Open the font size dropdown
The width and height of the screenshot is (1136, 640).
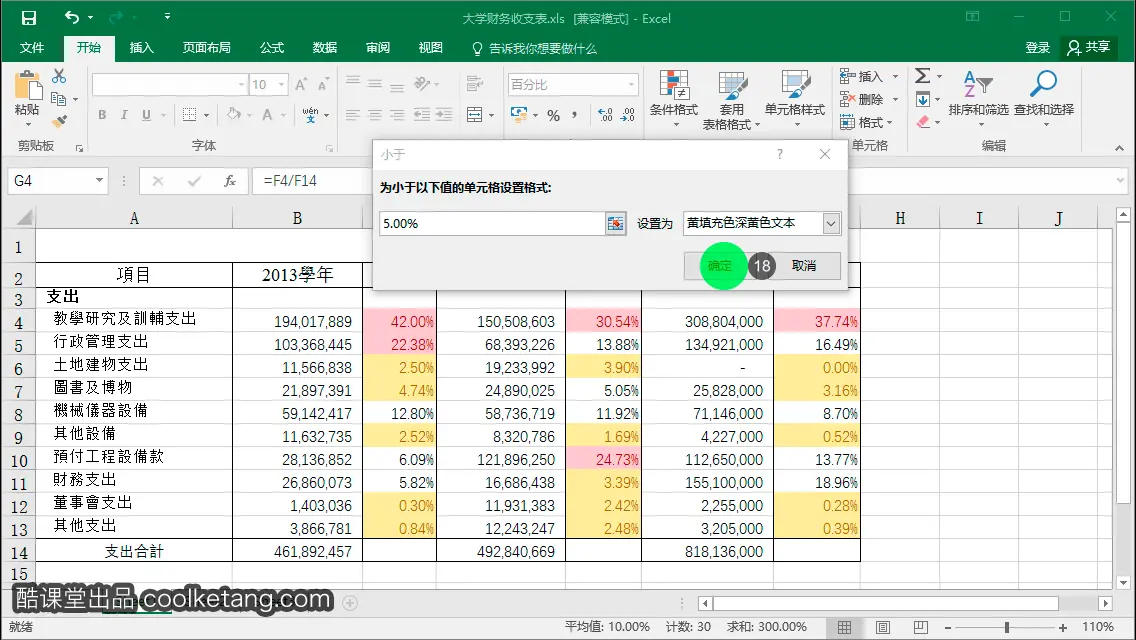click(x=281, y=85)
